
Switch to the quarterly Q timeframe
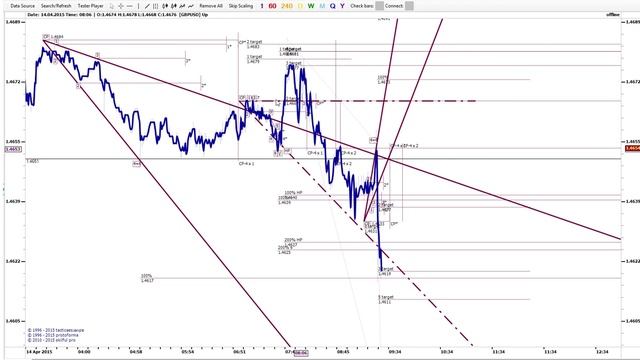(x=333, y=6)
